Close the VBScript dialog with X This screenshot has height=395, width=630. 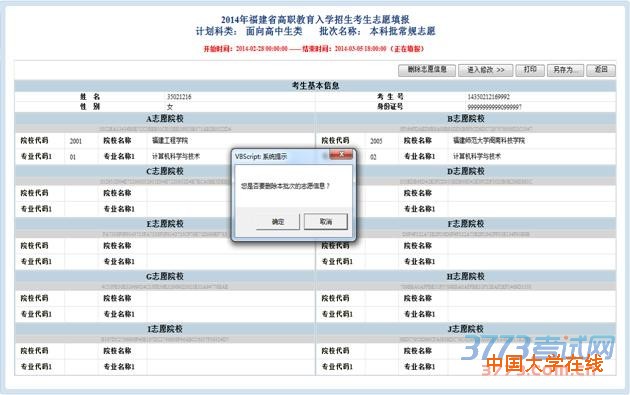341,154
